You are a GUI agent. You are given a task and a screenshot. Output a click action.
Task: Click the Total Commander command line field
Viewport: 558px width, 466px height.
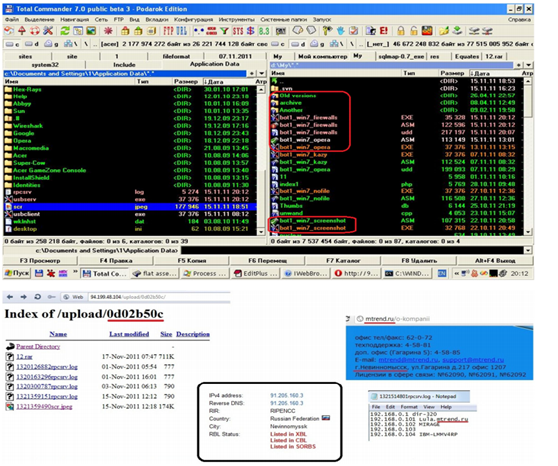point(352,250)
